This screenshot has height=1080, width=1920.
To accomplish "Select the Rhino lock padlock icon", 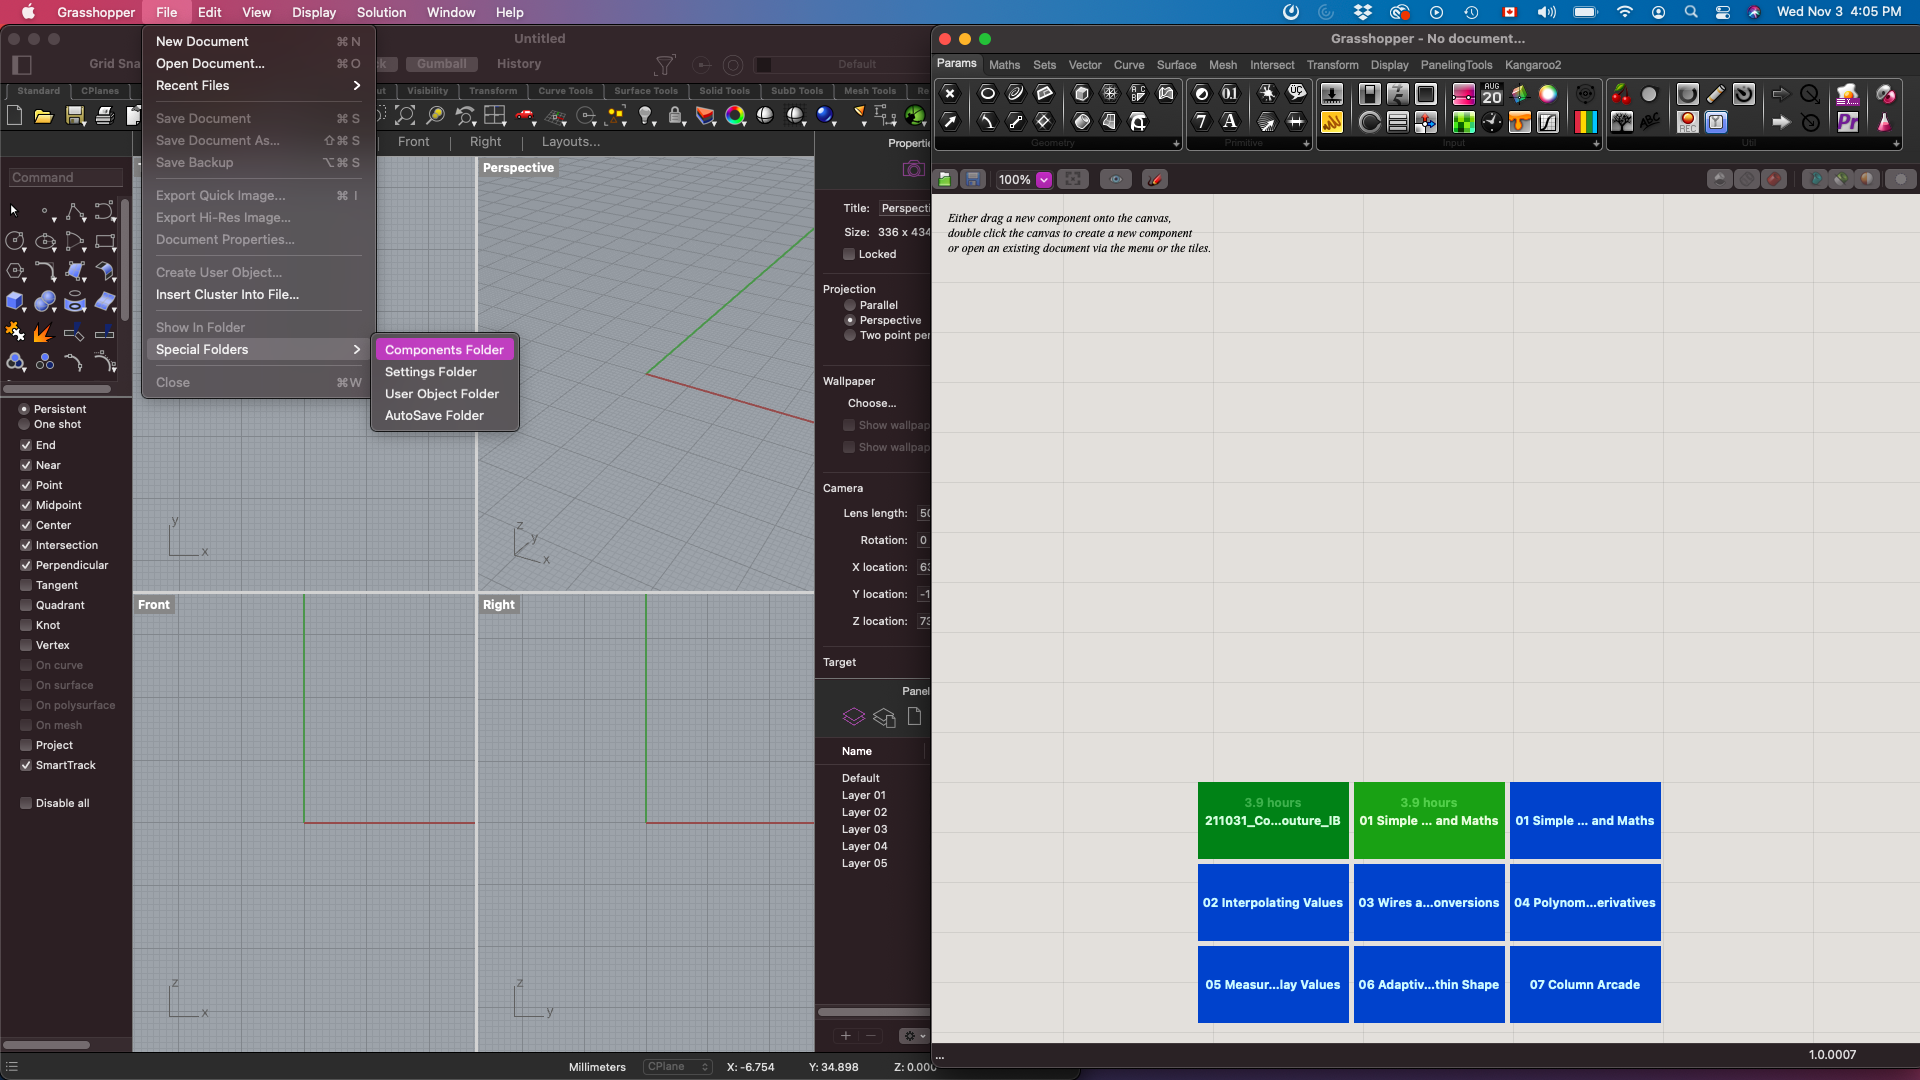I will coord(676,116).
